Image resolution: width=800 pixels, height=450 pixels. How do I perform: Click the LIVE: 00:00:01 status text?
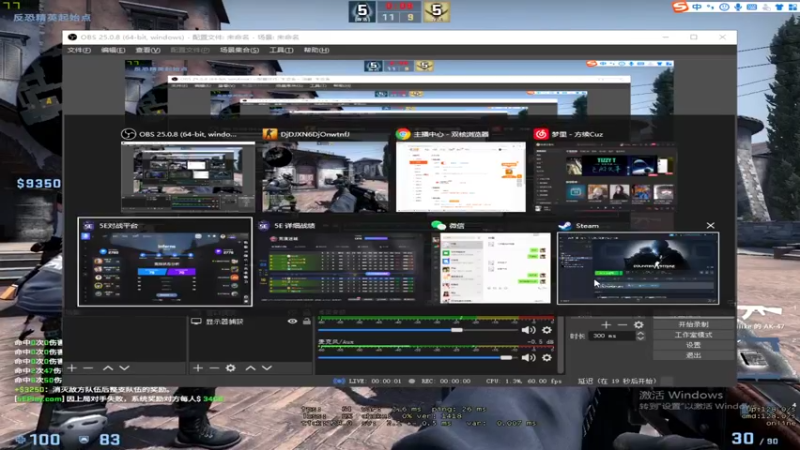376,381
